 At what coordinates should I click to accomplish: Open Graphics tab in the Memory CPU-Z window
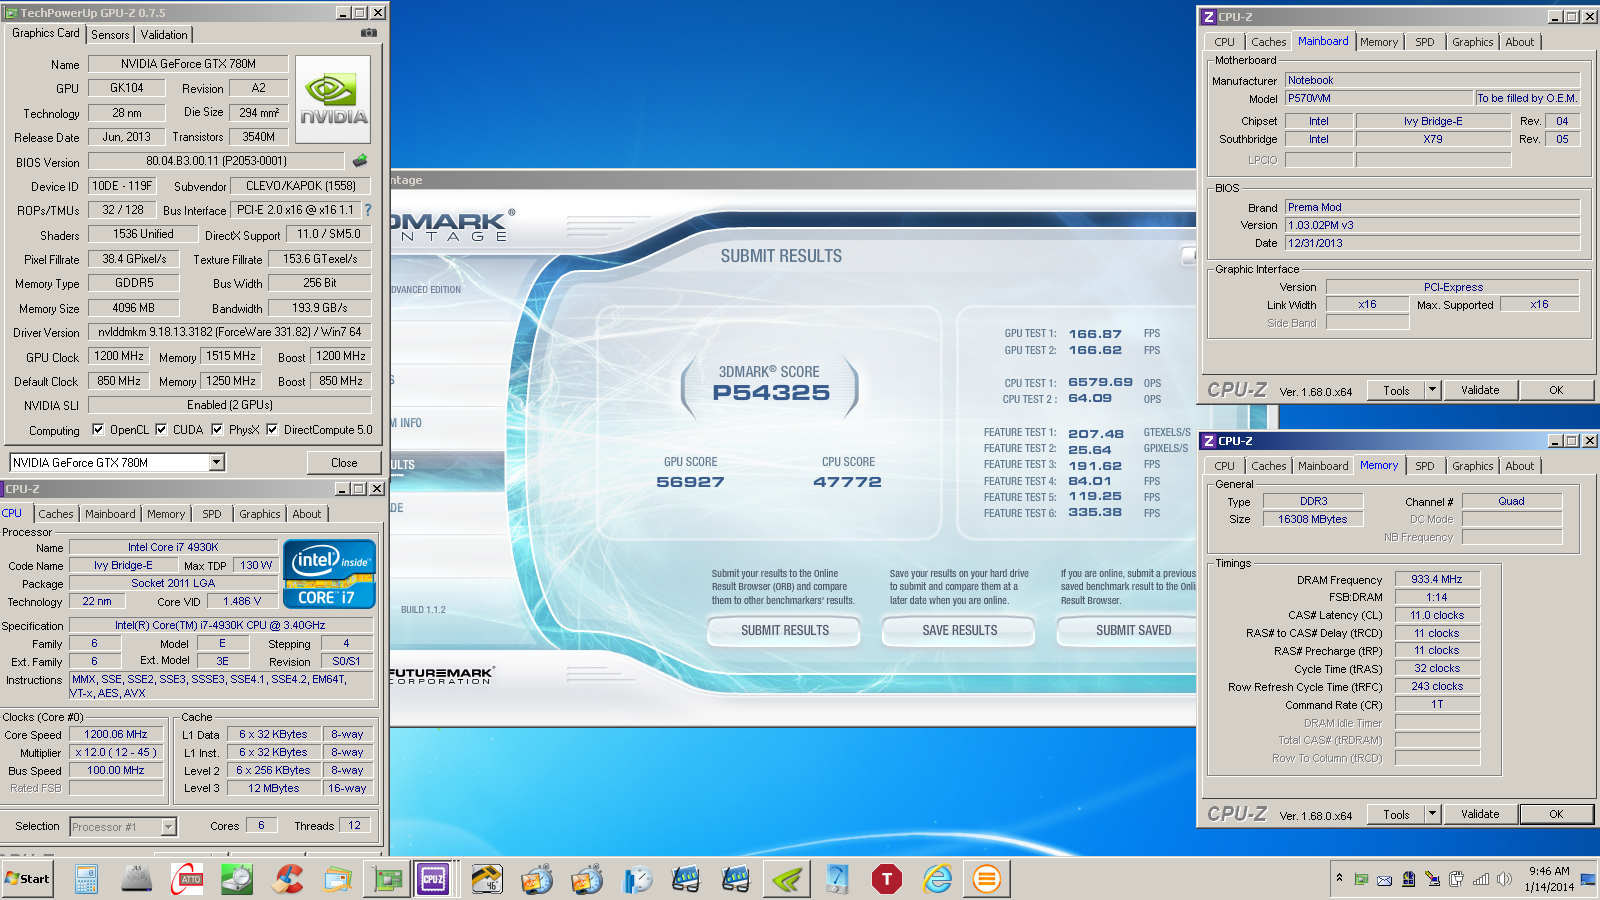pos(1473,466)
